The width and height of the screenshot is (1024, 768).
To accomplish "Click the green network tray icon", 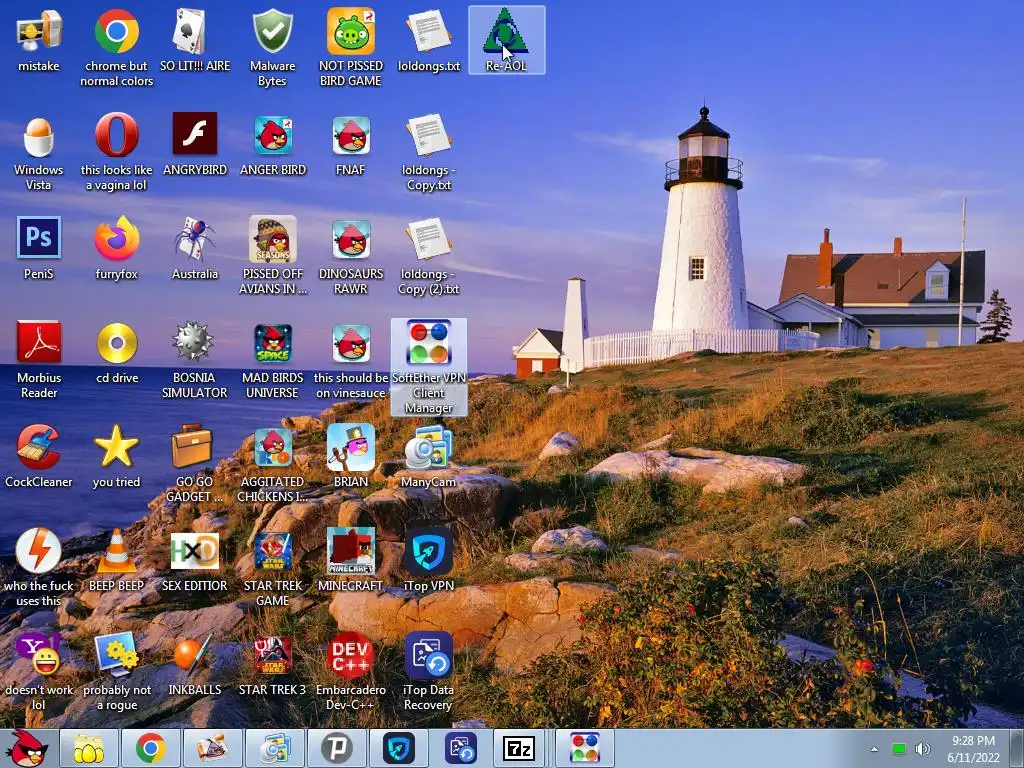I will click(x=899, y=749).
